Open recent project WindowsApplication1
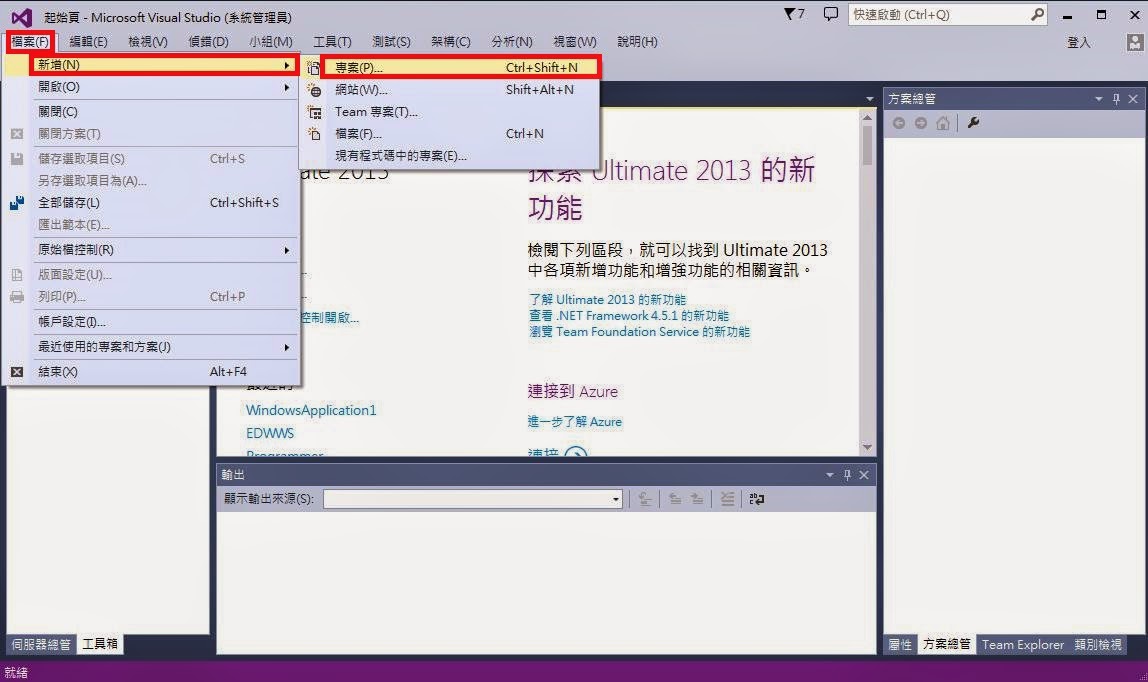Image resolution: width=1148 pixels, height=682 pixels. point(311,411)
